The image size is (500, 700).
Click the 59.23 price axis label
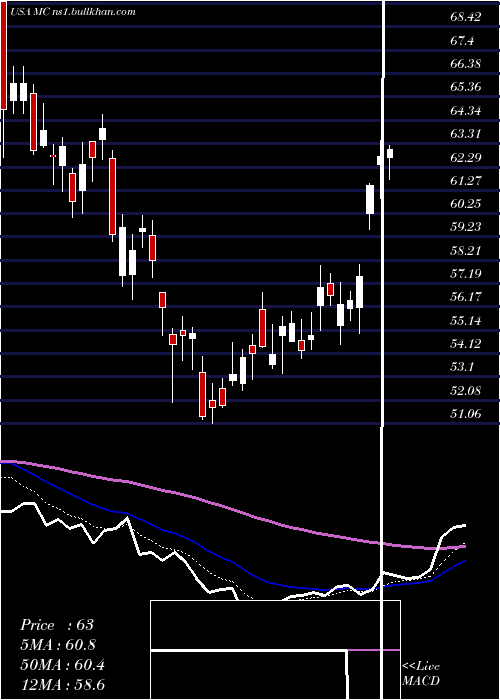point(466,227)
